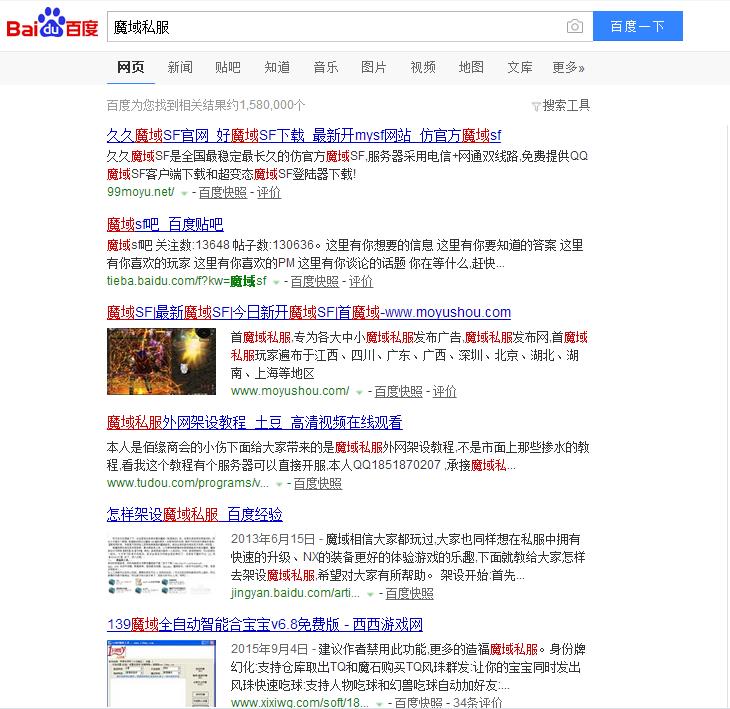The width and height of the screenshot is (730, 709).
Task: Expand dropdown arrow next to www.moyushou.com/
Action: click(x=359, y=392)
